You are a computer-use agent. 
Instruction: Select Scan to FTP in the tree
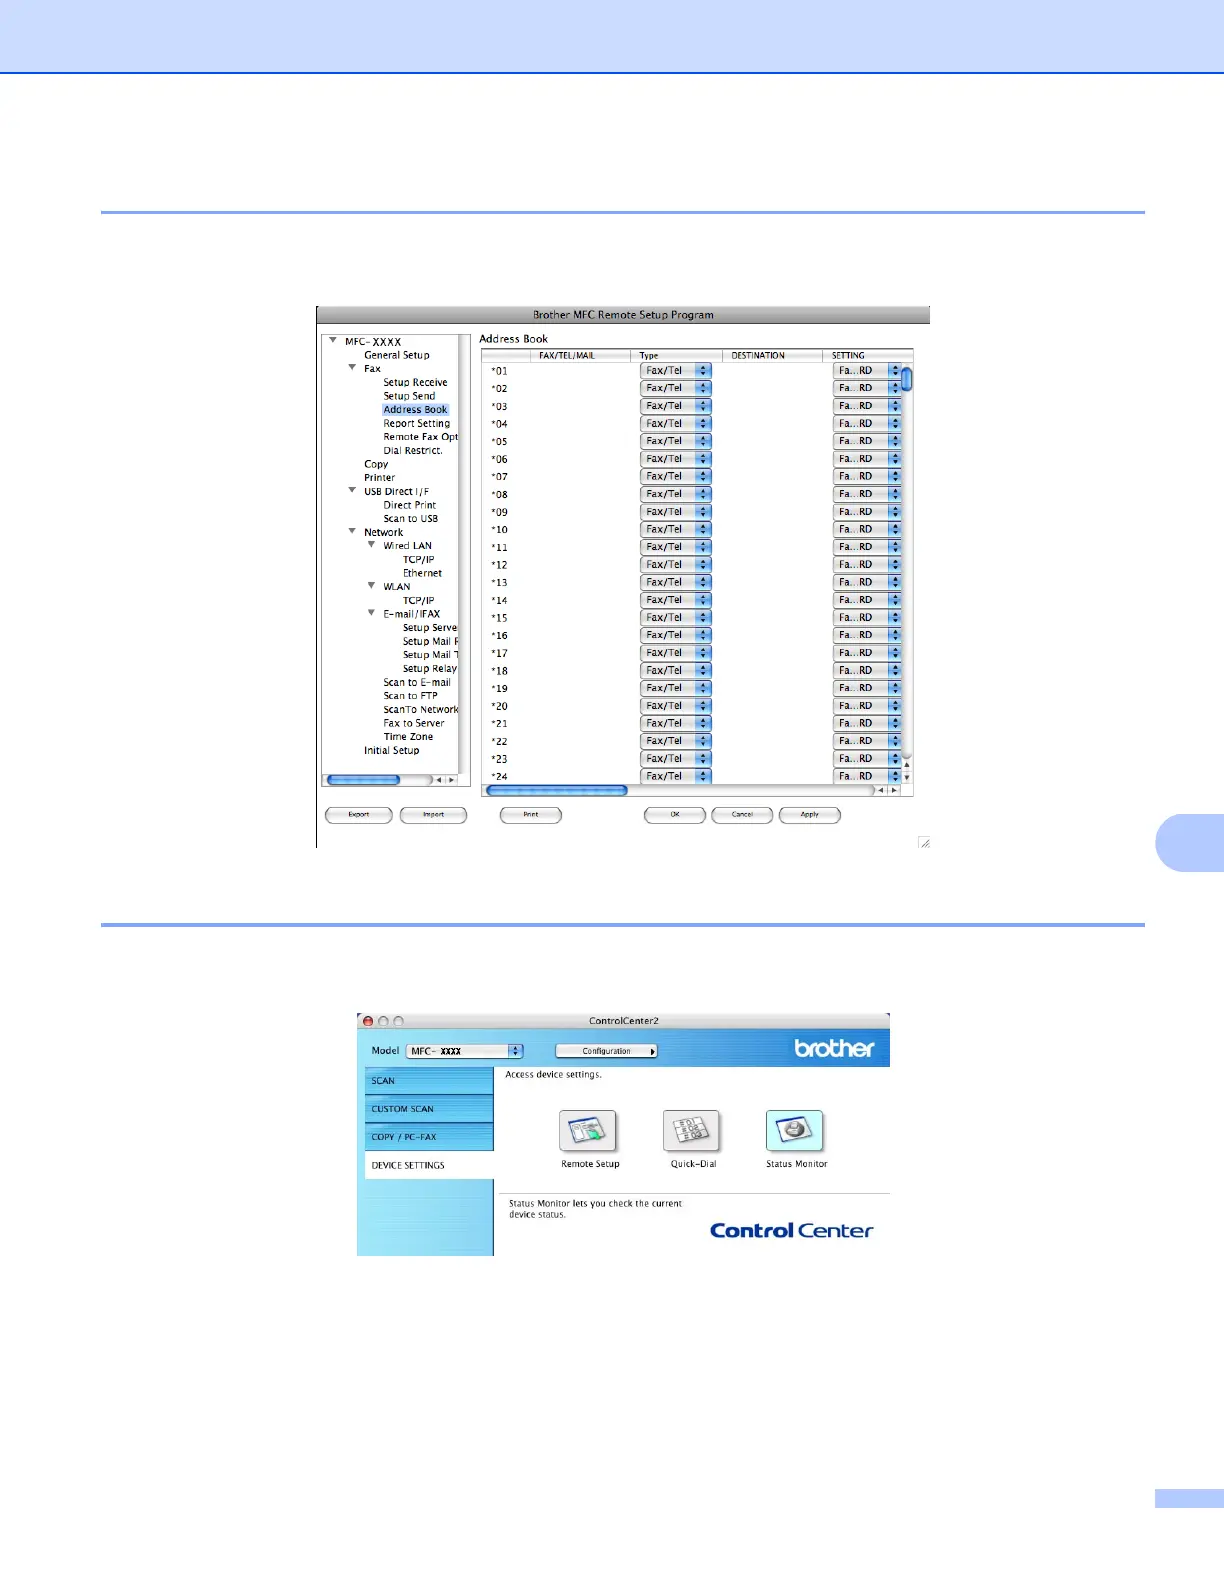pos(410,696)
